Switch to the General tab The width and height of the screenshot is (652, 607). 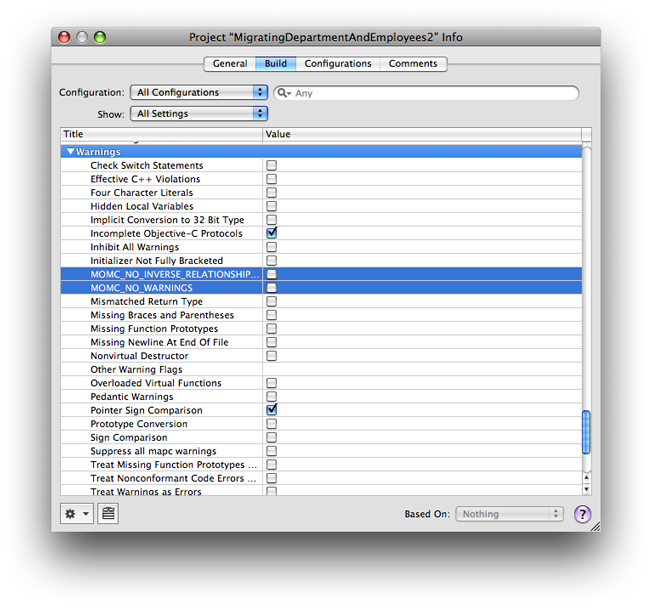230,64
